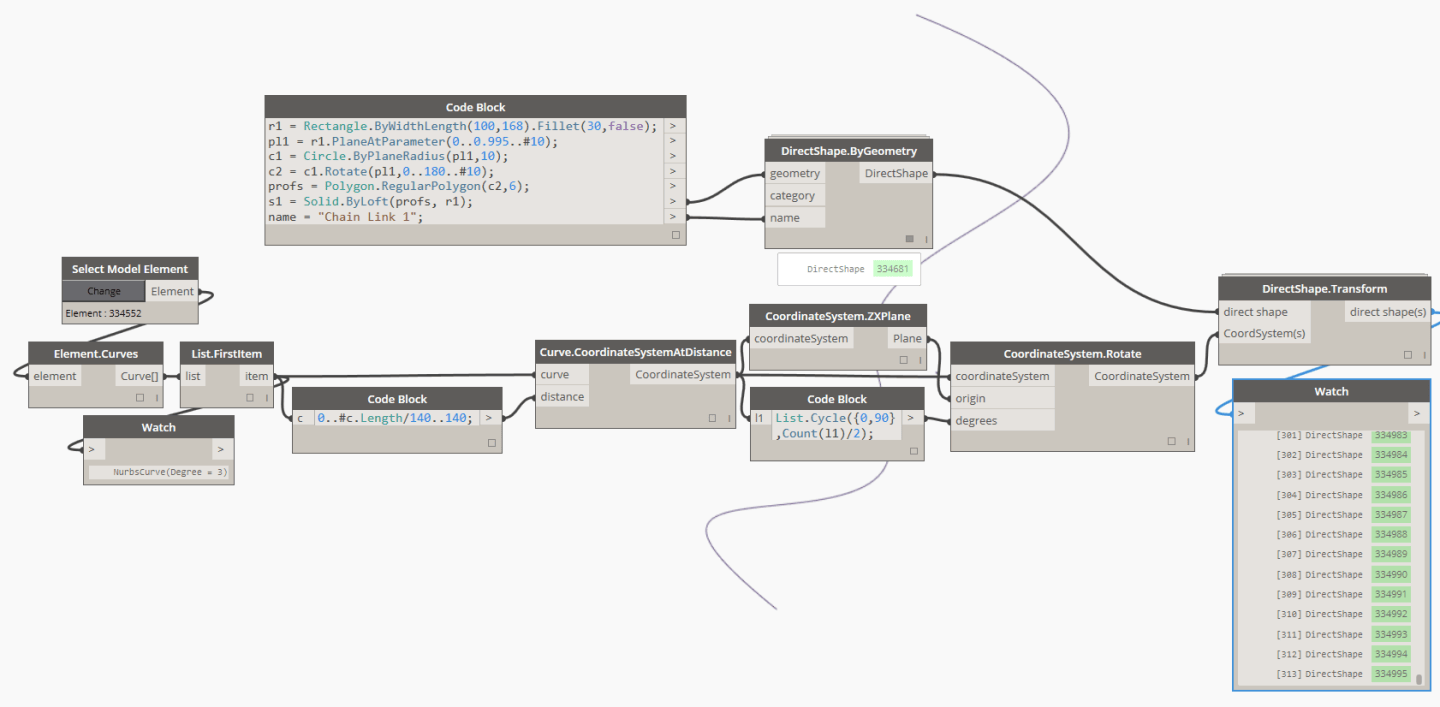
Task: Click the item output port on List.FirstItem
Action: click(x=256, y=376)
